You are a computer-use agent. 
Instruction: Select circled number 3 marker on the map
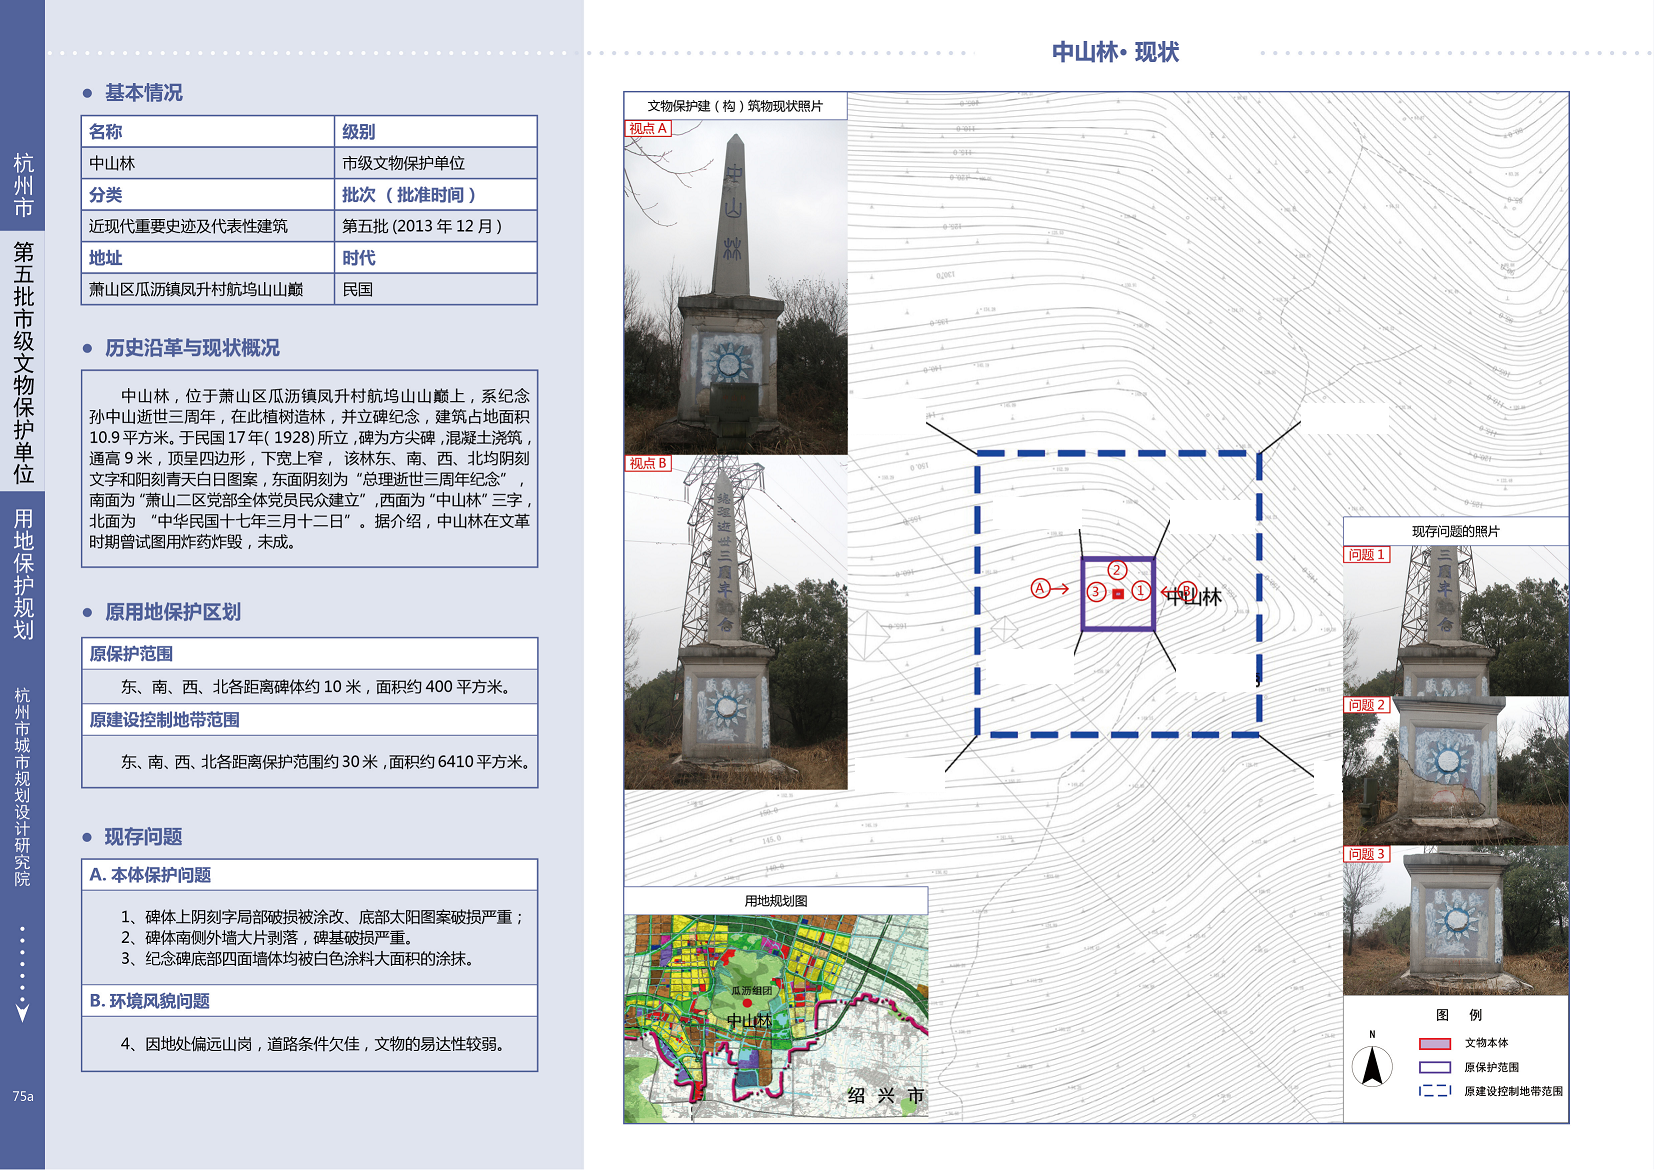[1096, 592]
